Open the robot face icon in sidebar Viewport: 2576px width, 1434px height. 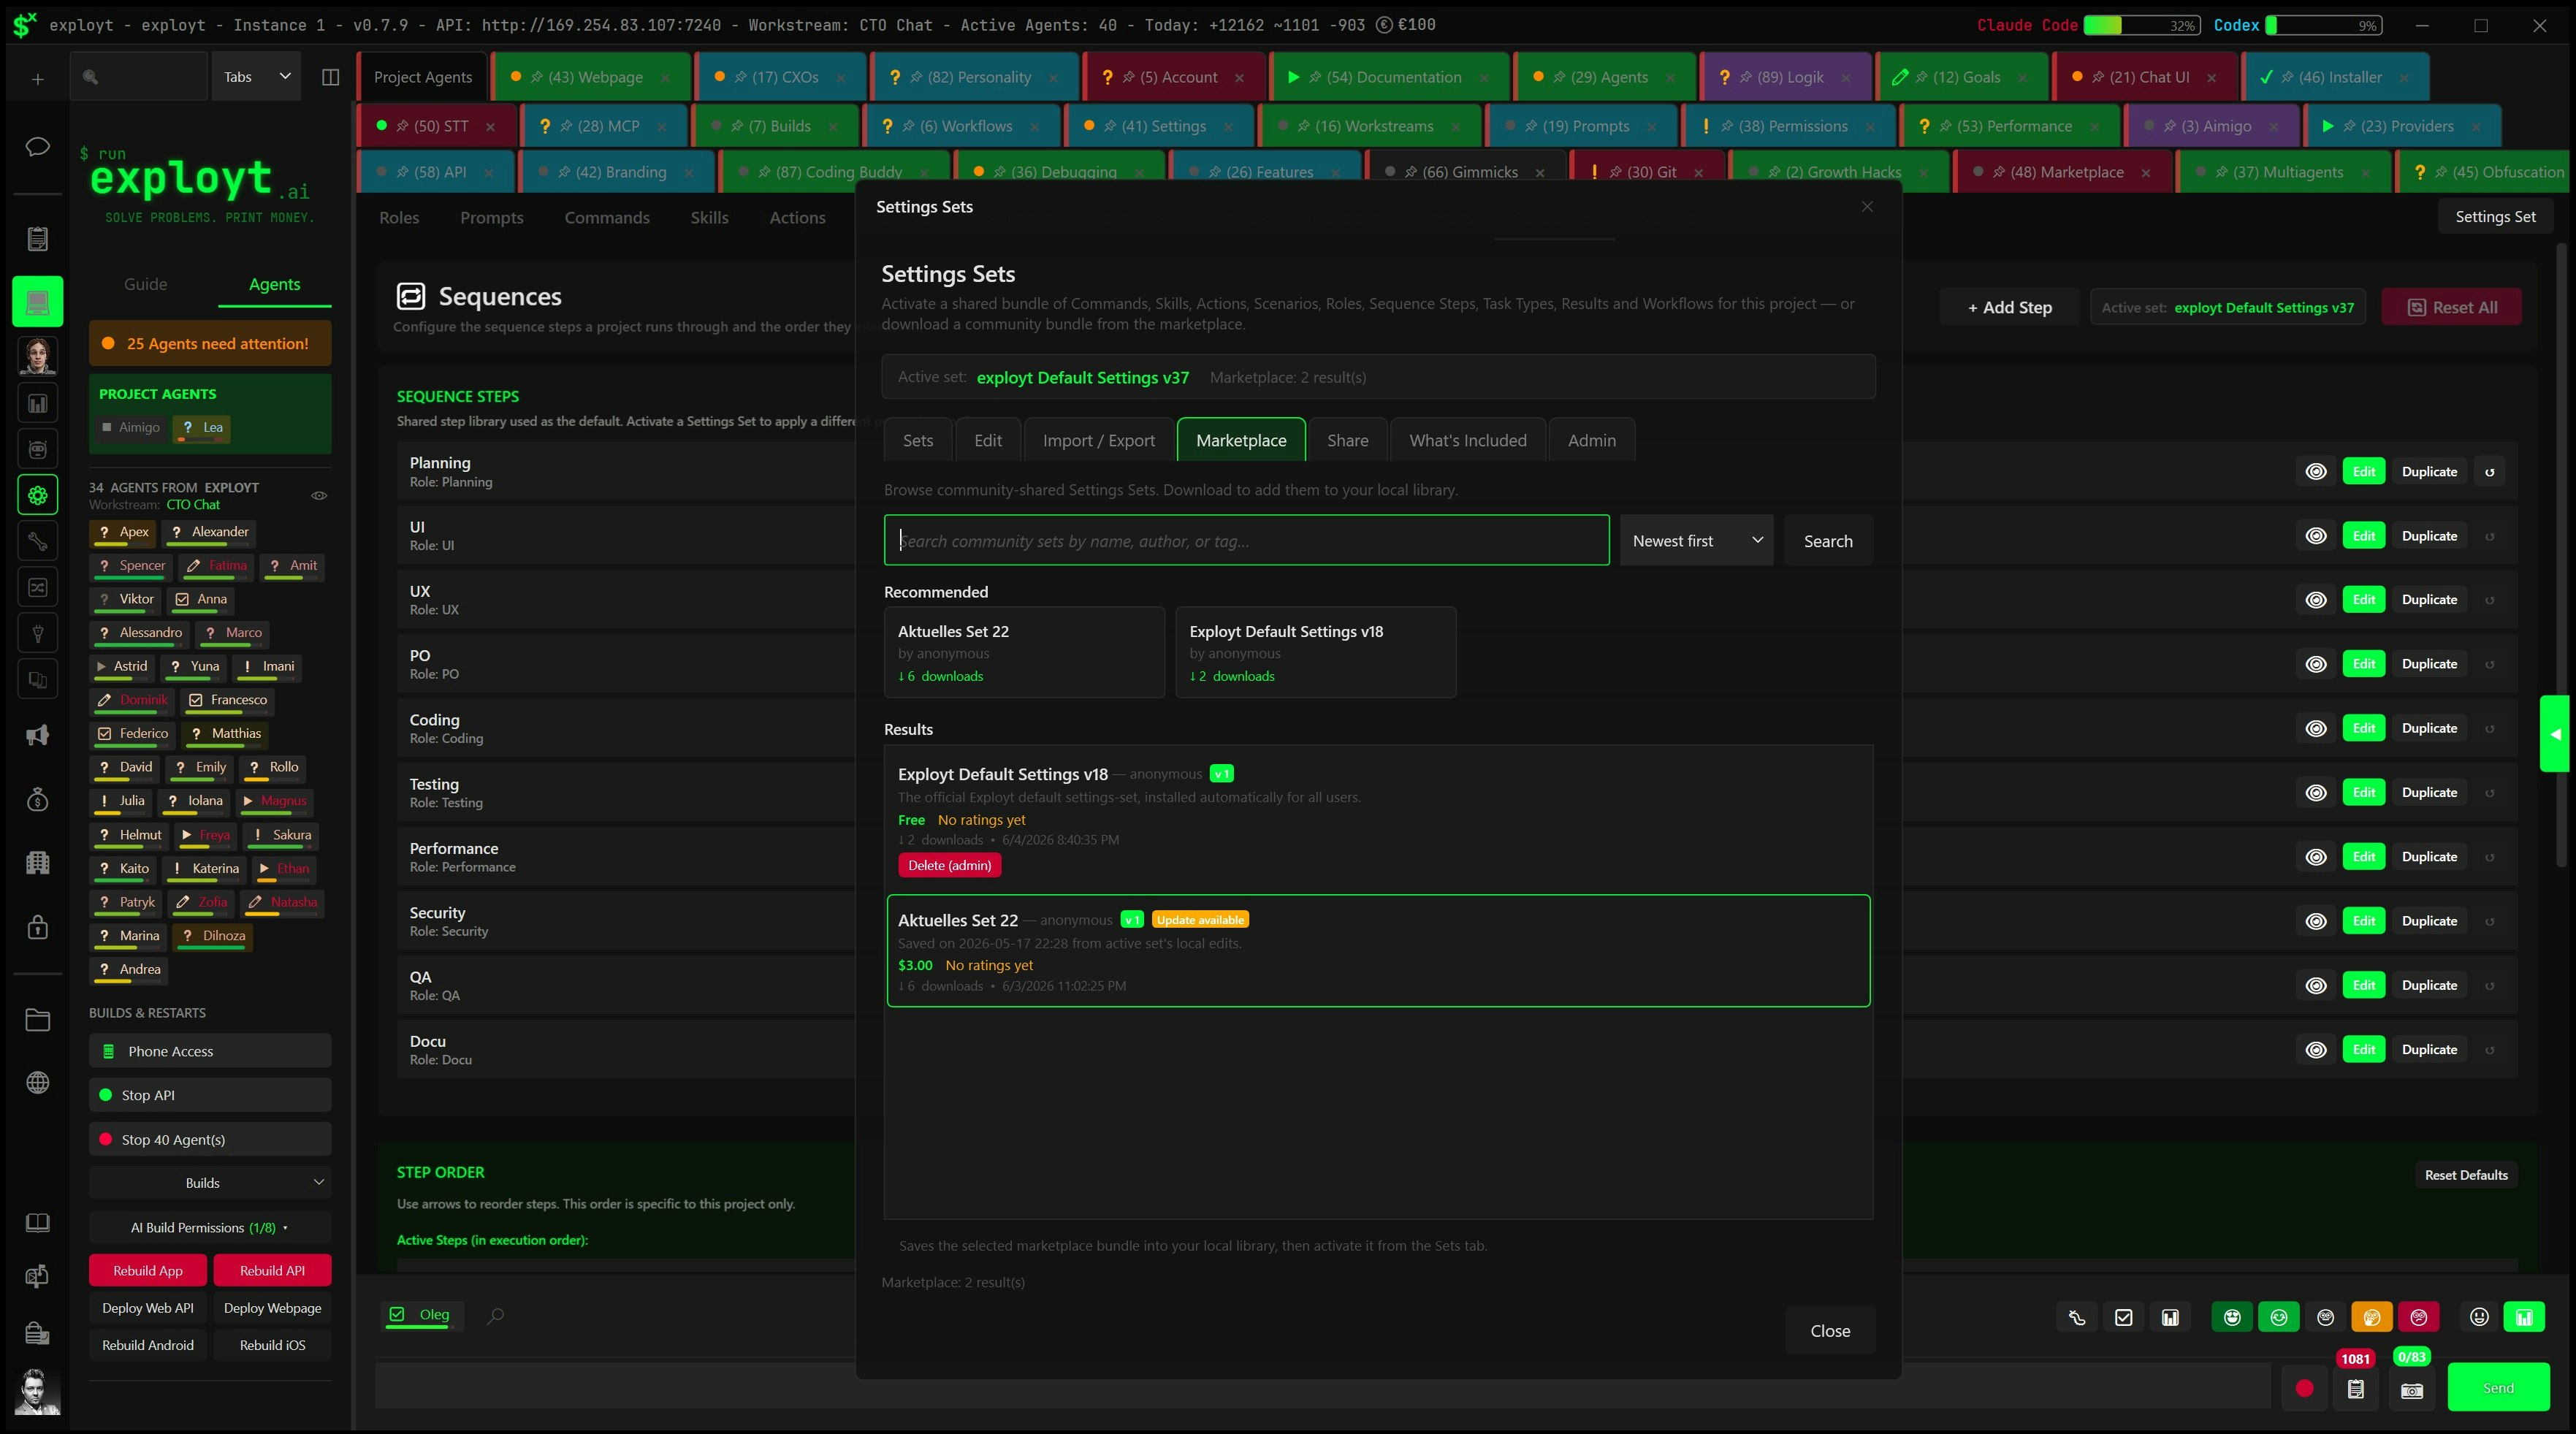point(37,449)
